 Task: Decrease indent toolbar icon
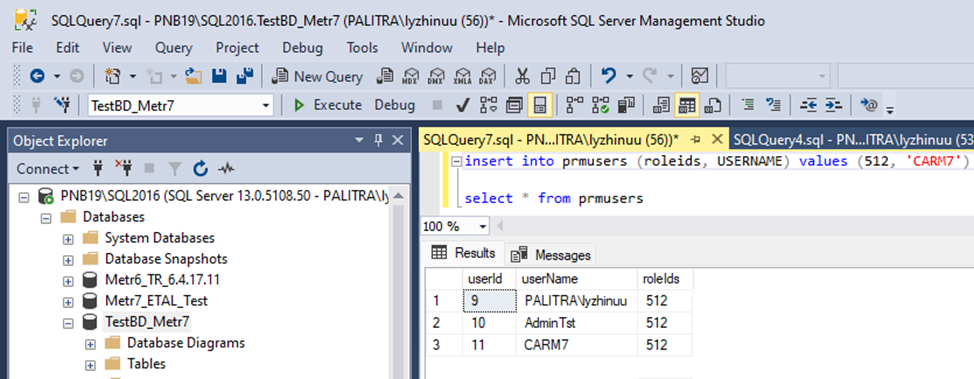click(808, 105)
